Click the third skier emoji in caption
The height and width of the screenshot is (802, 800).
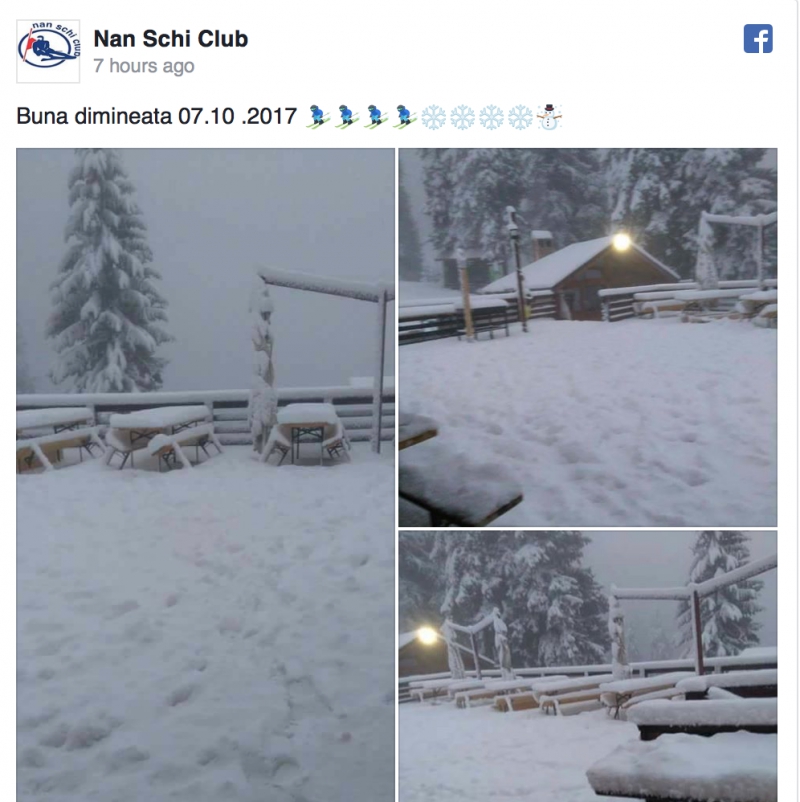click(376, 117)
